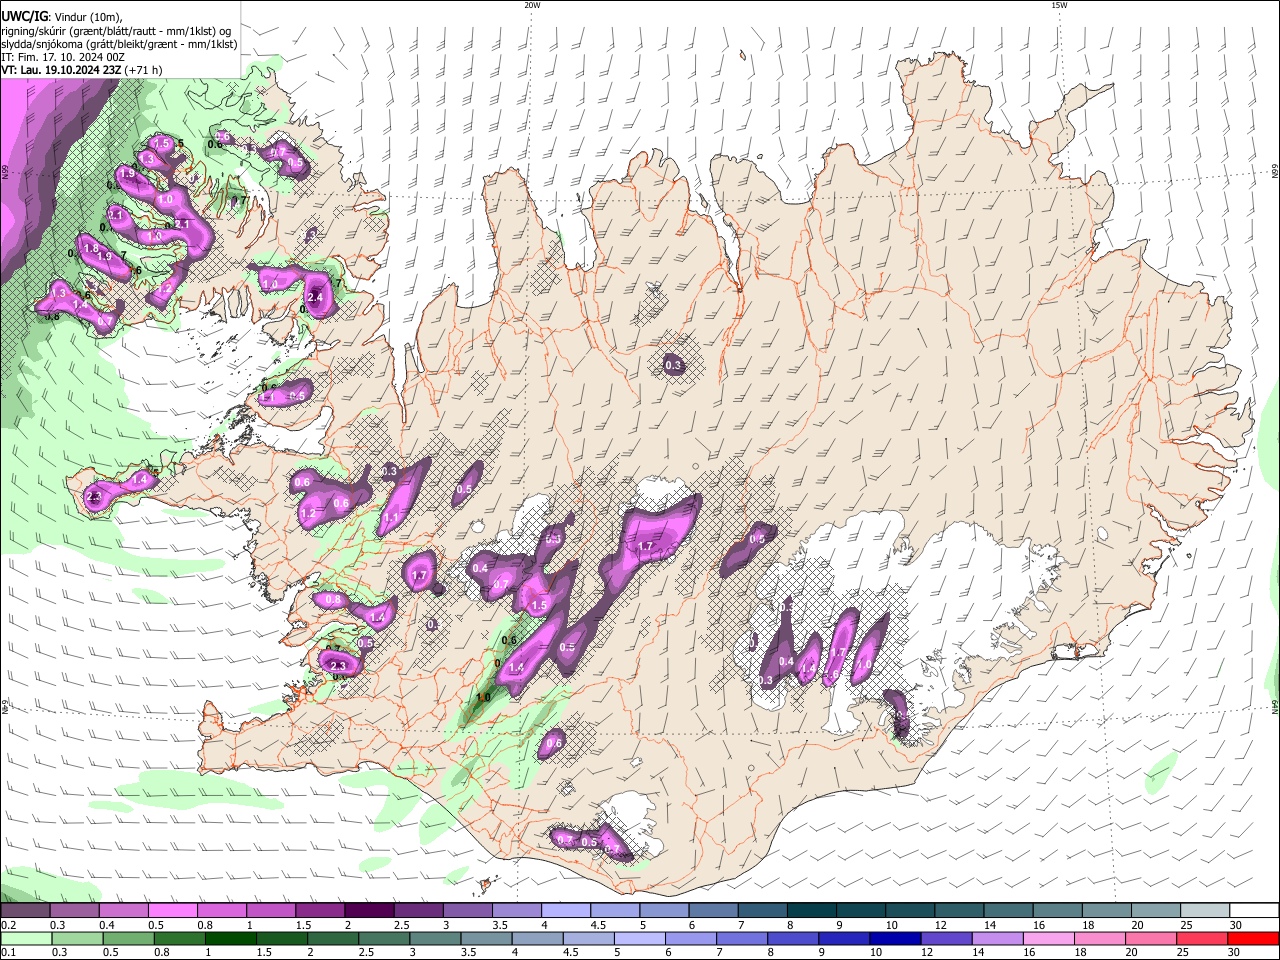
Task: Click the '0.1' label in bottom legend row
Action: tap(8, 952)
